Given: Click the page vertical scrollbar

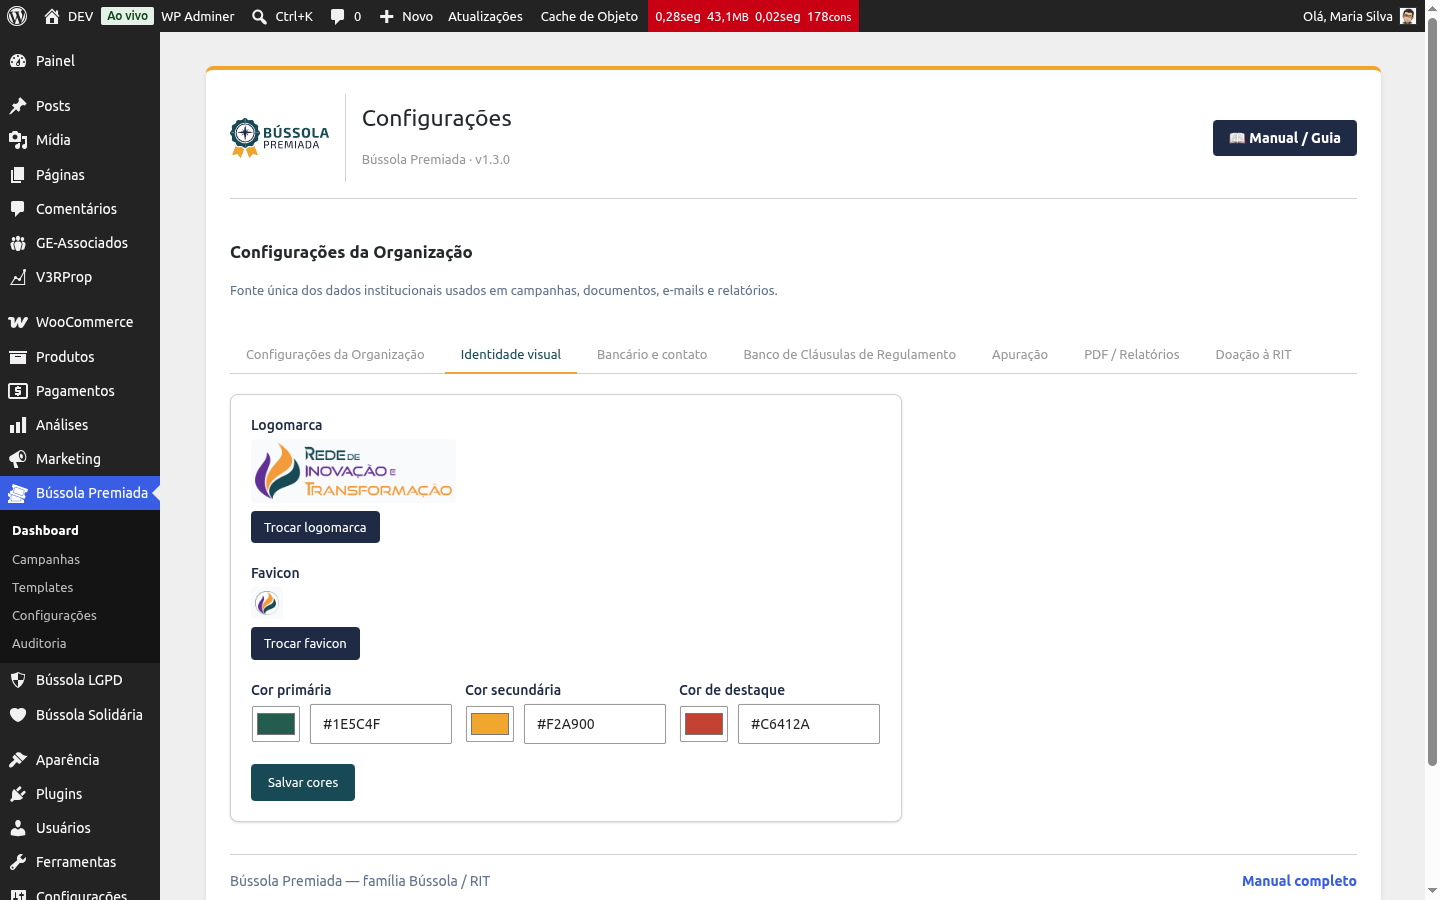Looking at the screenshot, I should 1432,392.
